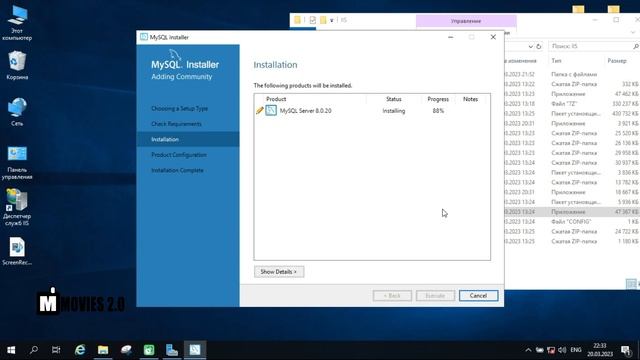
Task: Click the disabled Execute button
Action: (435, 296)
